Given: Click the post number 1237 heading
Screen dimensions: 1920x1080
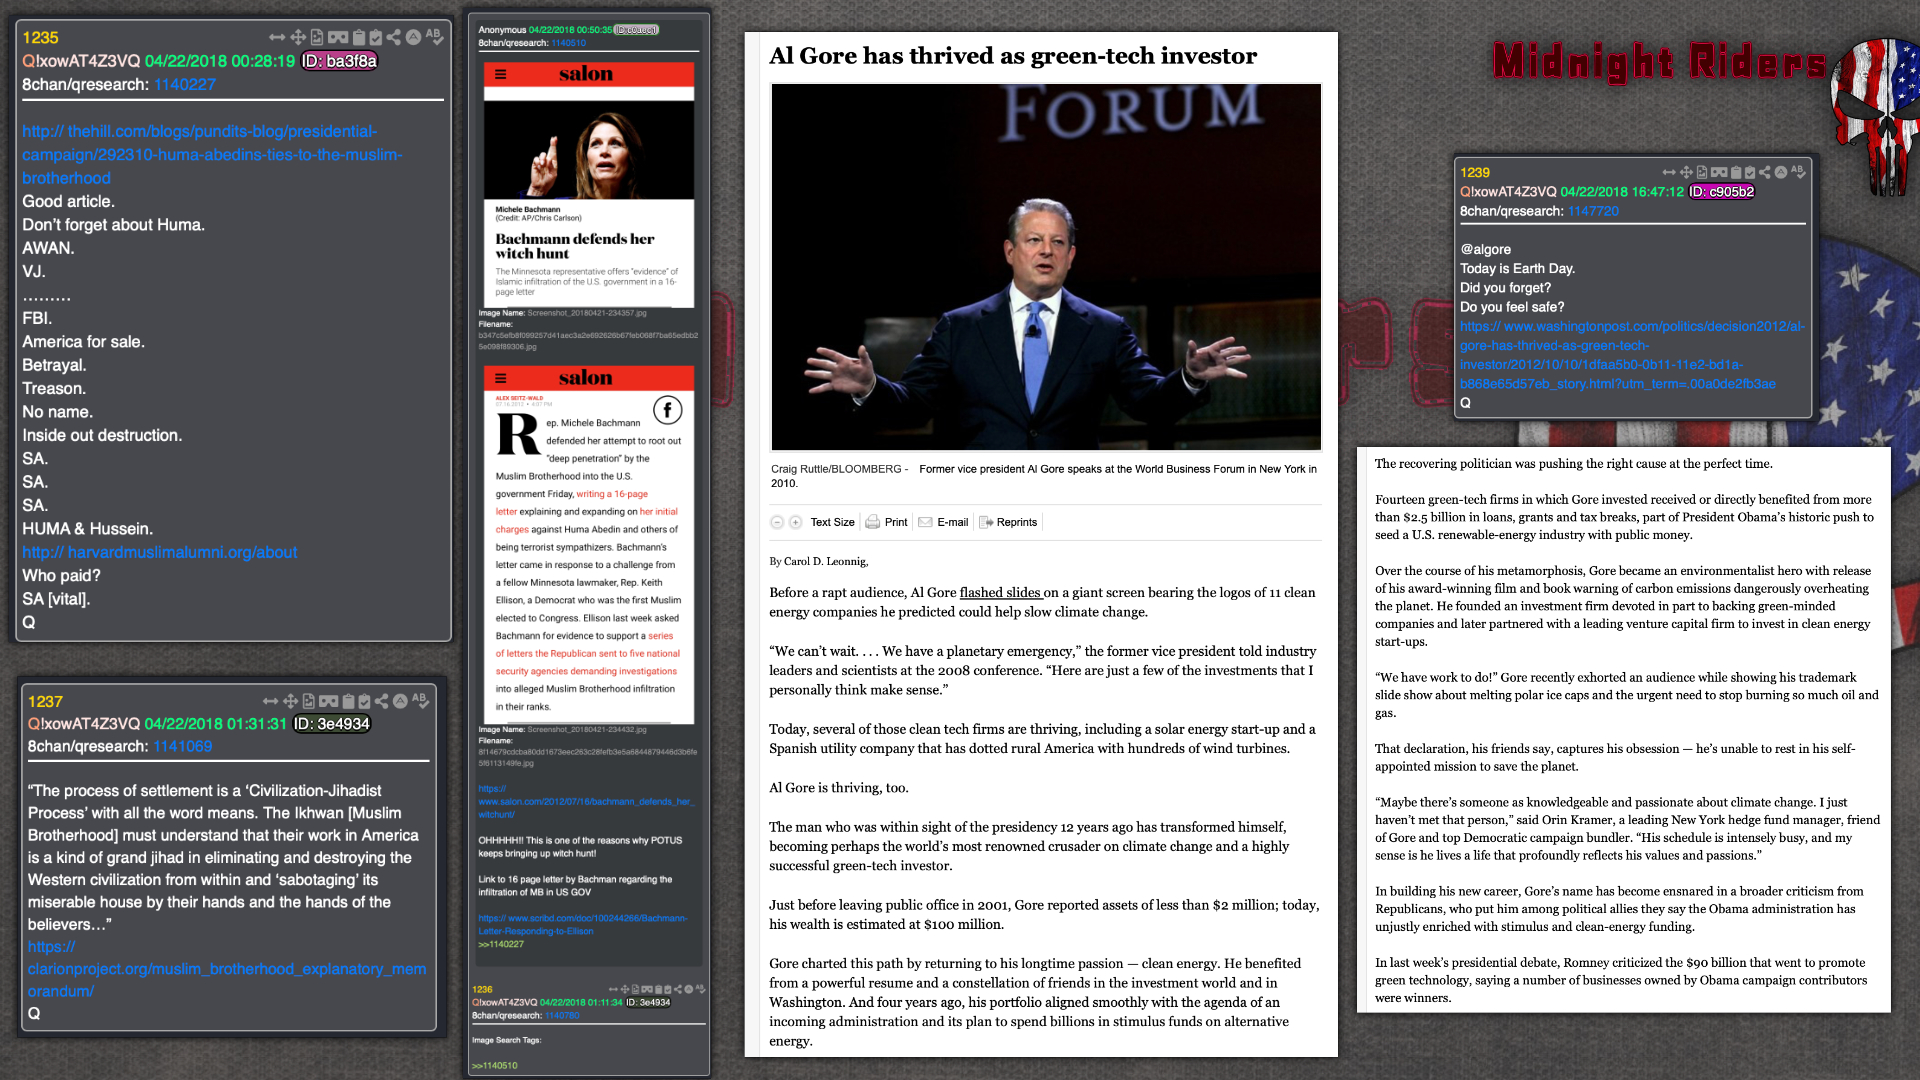Looking at the screenshot, I should pos(45,701).
